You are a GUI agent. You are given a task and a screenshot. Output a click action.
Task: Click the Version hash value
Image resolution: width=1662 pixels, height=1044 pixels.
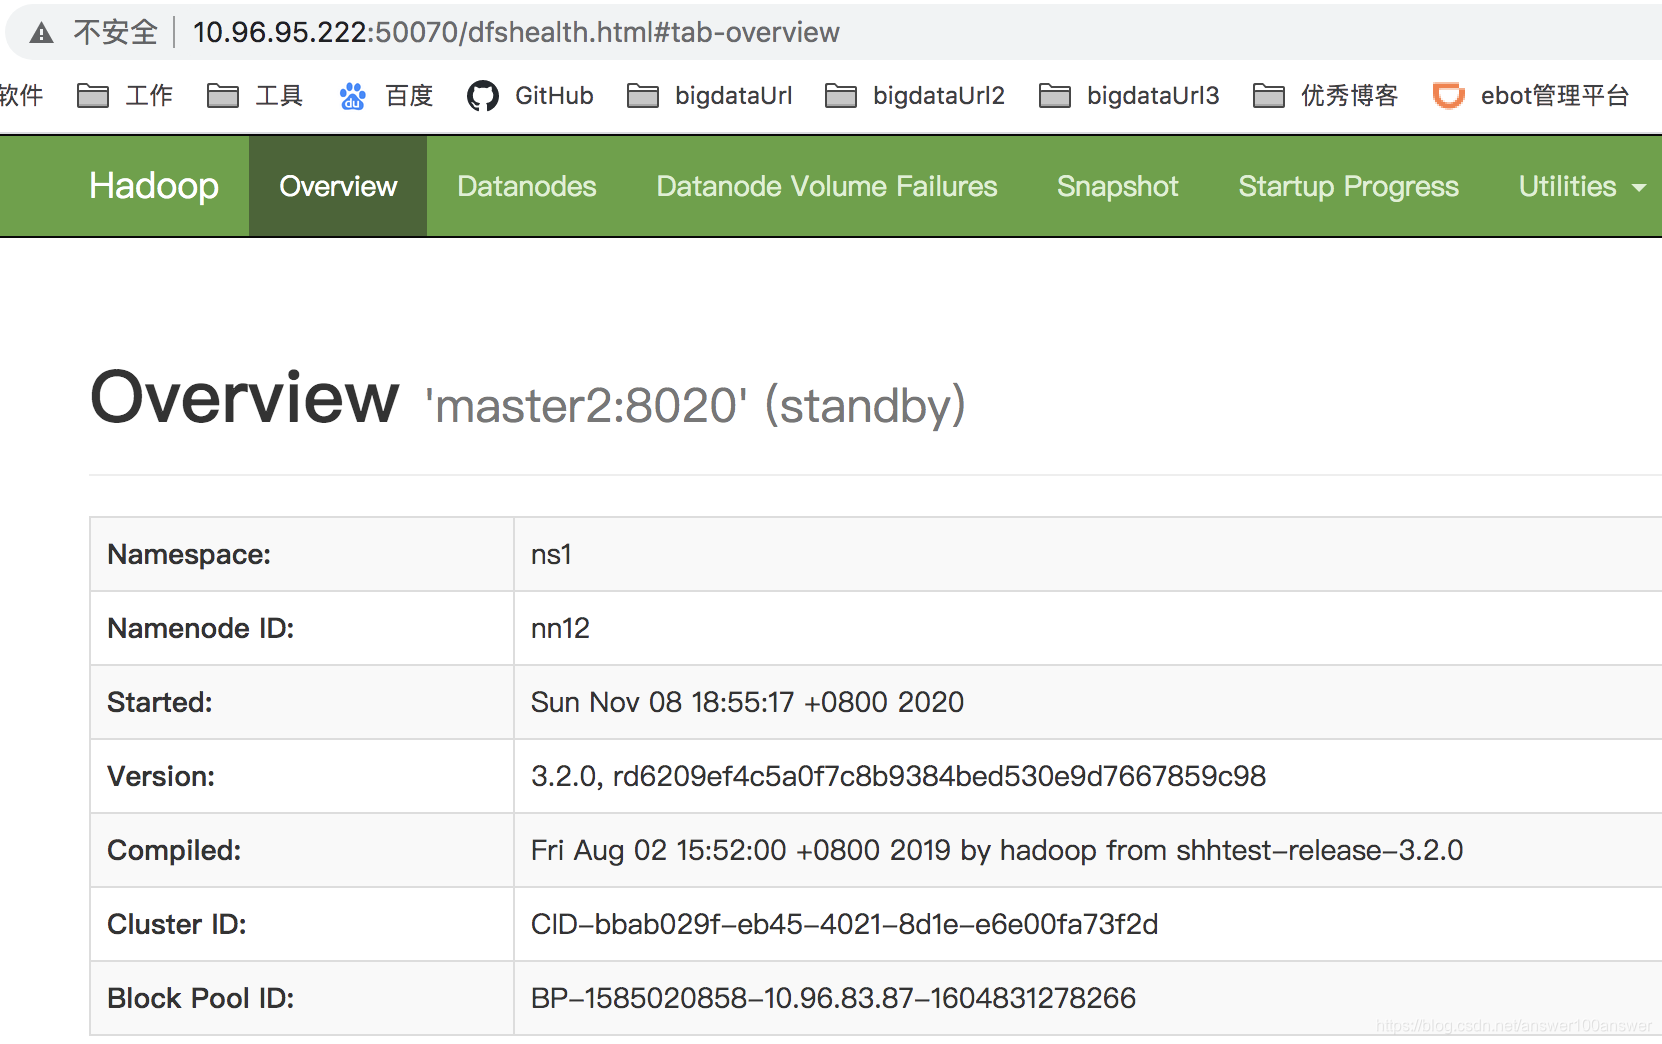pos(898,776)
